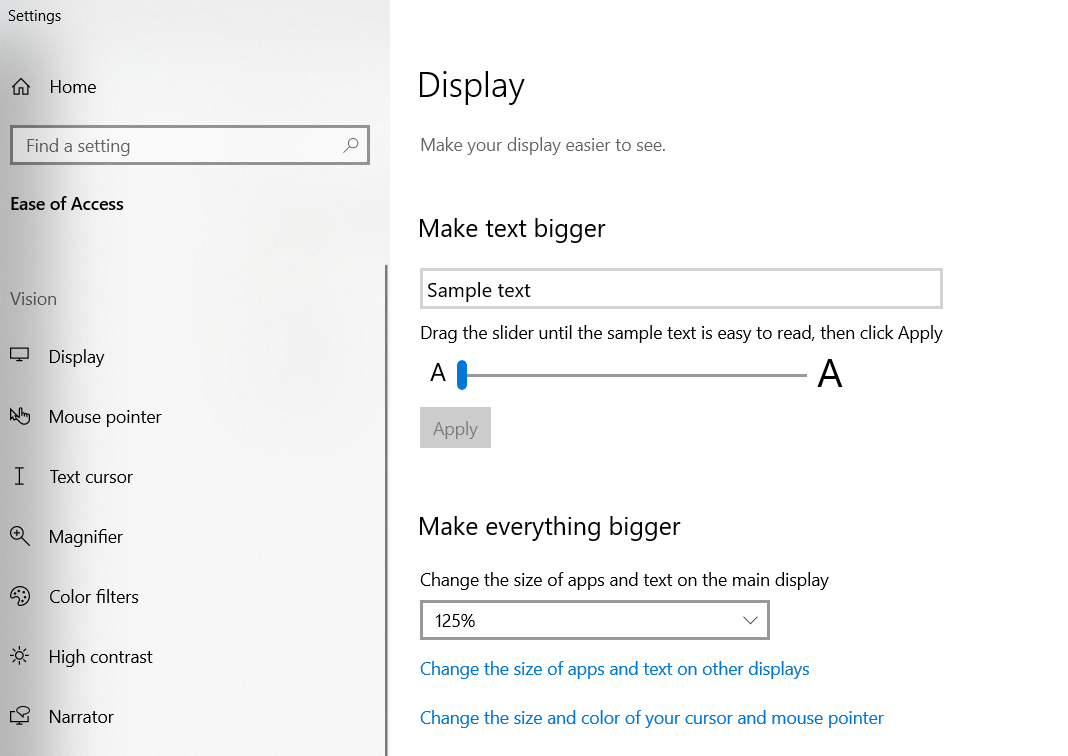Click the chevron arrow of scaling dropdown
This screenshot has width=1068, height=756.
(750, 620)
